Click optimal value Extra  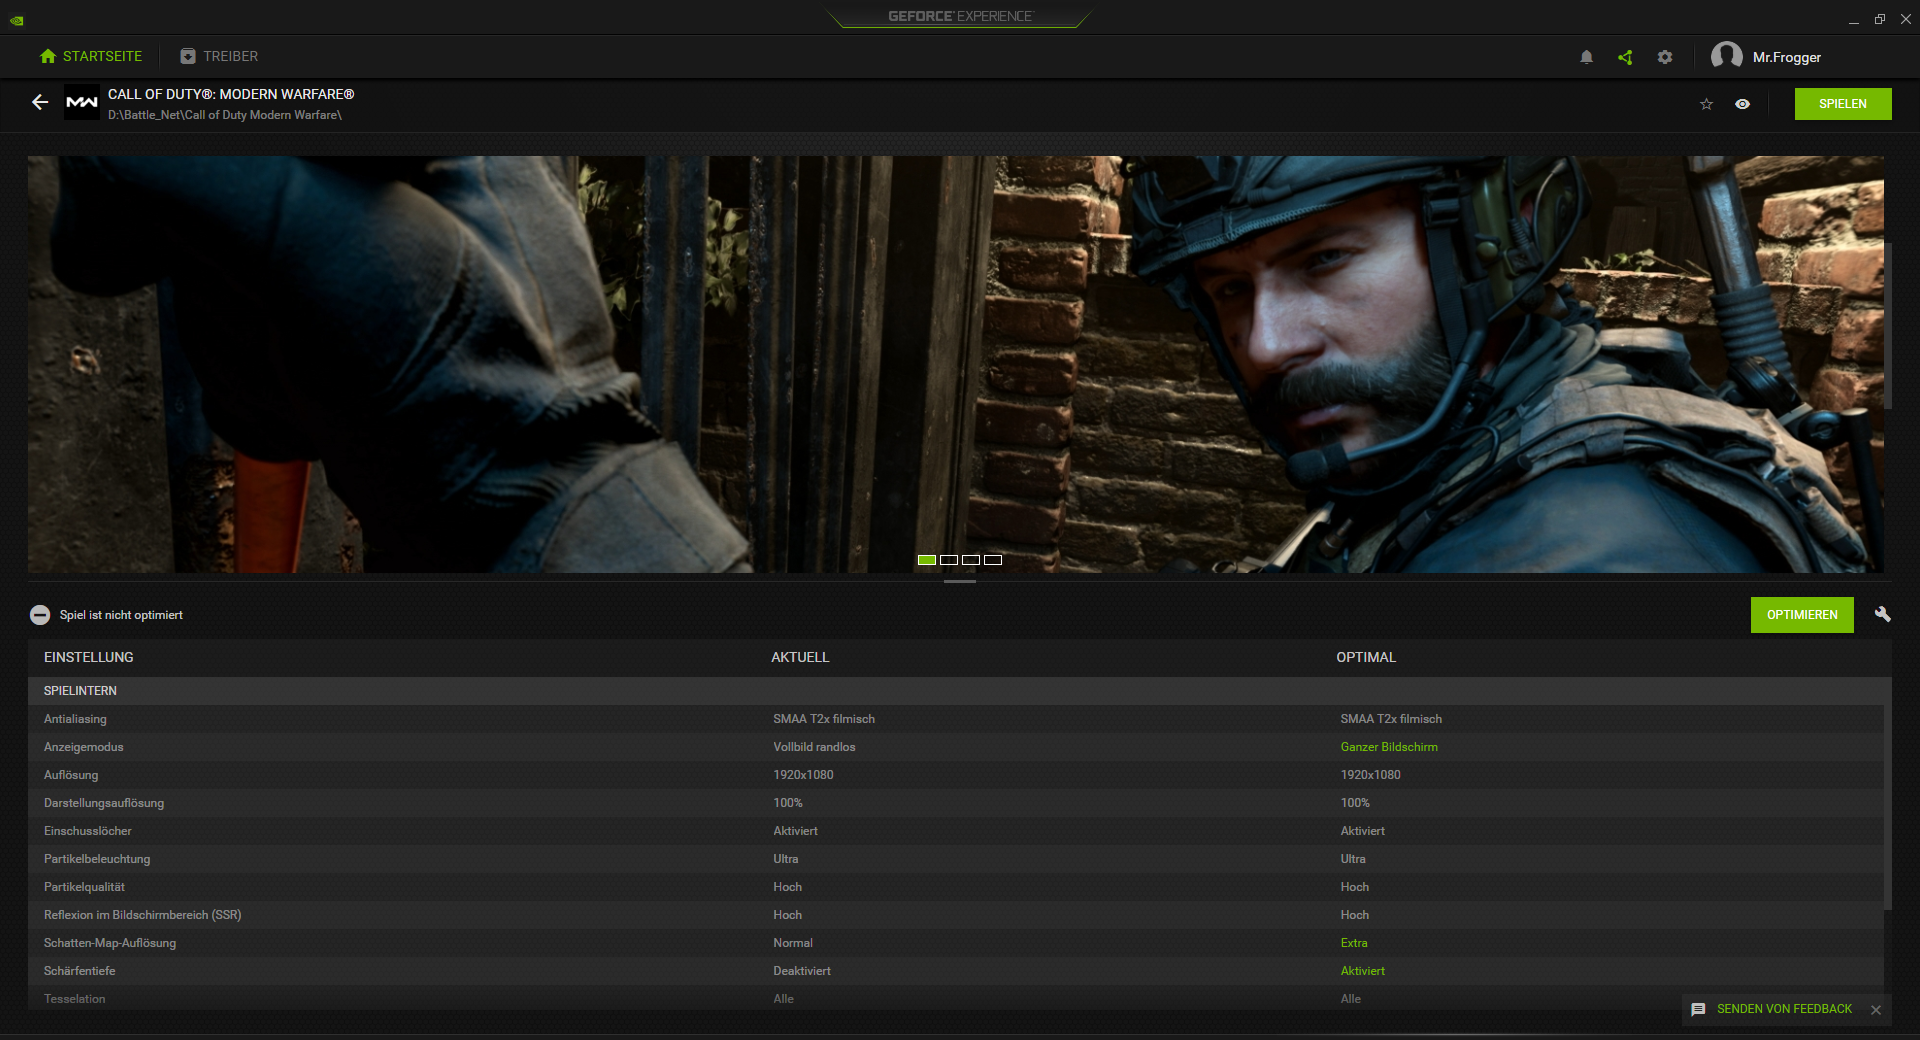1354,943
